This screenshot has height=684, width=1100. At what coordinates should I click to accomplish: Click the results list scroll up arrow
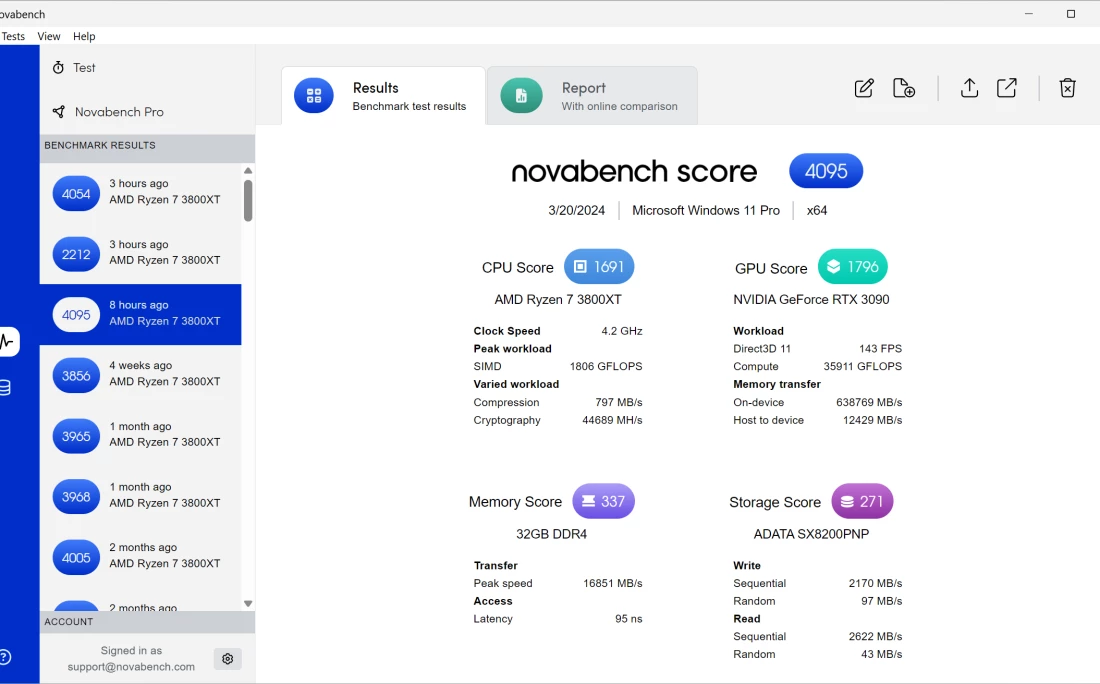[248, 171]
